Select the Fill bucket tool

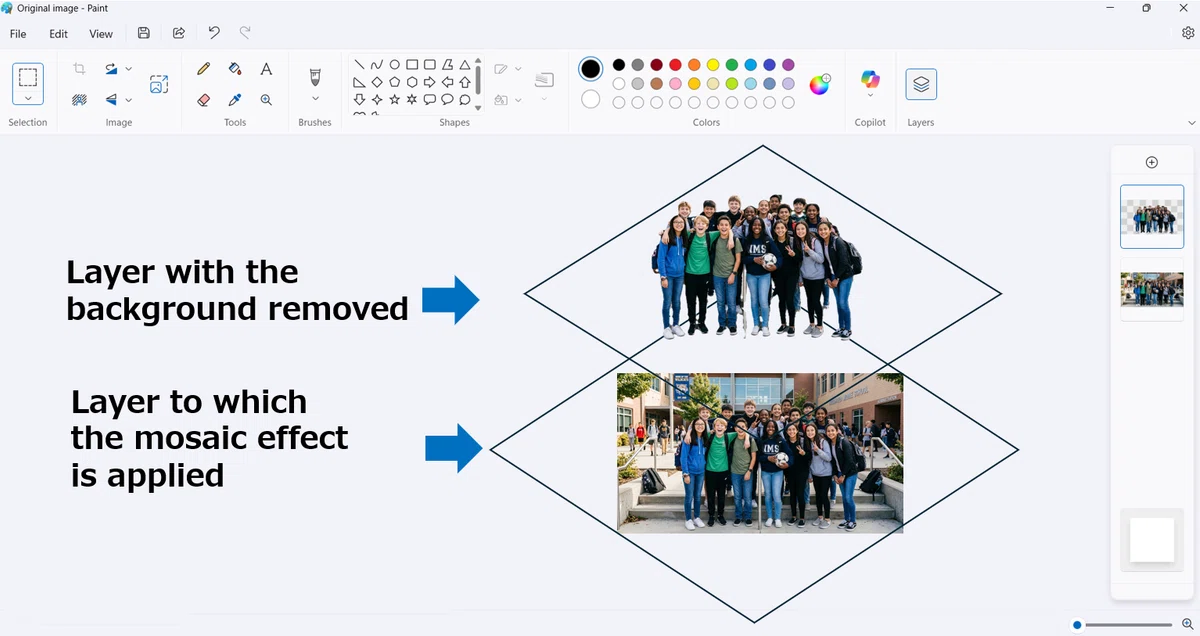point(235,69)
